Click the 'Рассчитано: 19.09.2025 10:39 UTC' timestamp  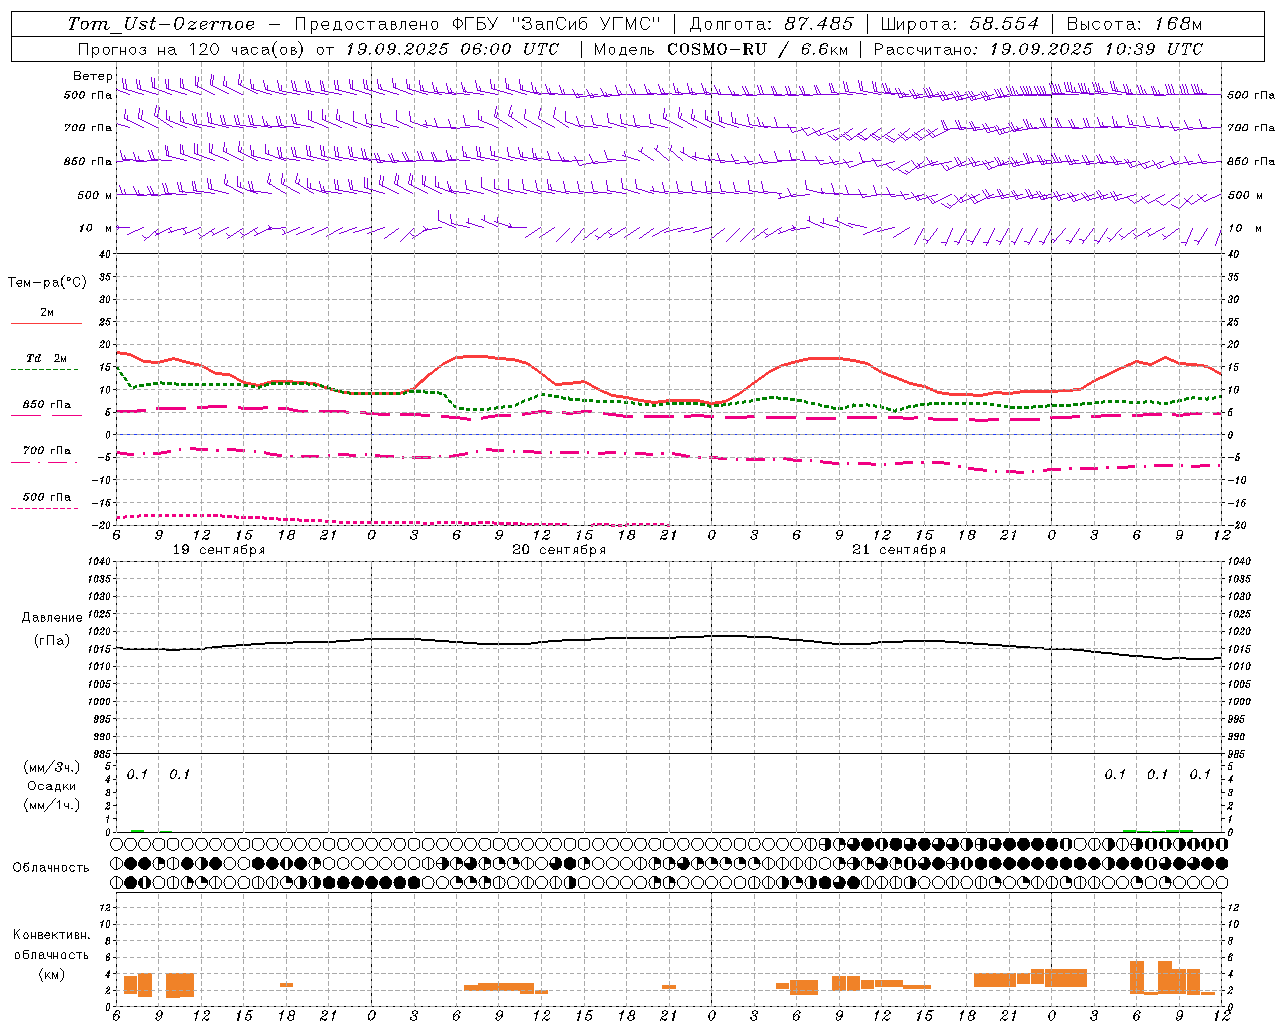click(x=1038, y=49)
